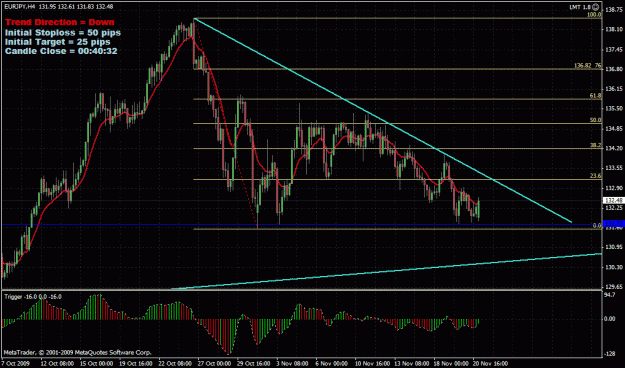Click the Candle Close = 00:40:32 countdown
The width and height of the screenshot is (625, 368).
pos(61,51)
